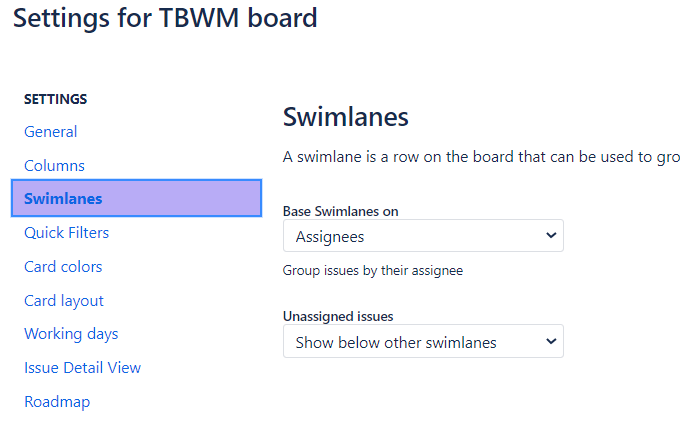This screenshot has height=443, width=680.
Task: Go to Working days settings
Action: click(x=71, y=334)
